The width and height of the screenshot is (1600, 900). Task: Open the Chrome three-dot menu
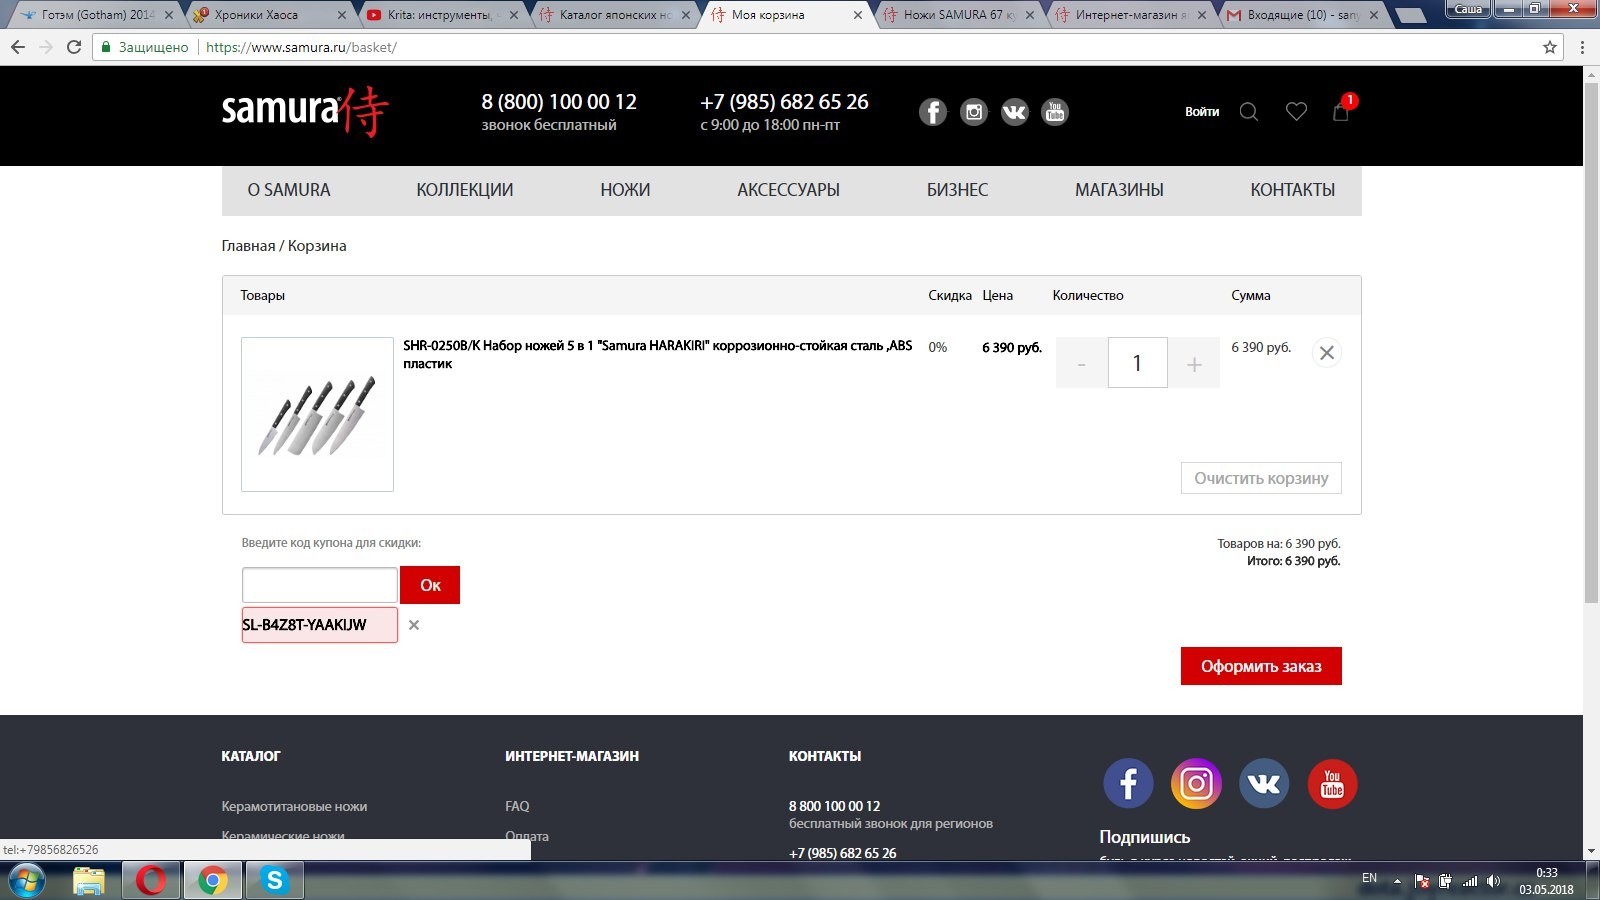click(x=1582, y=47)
